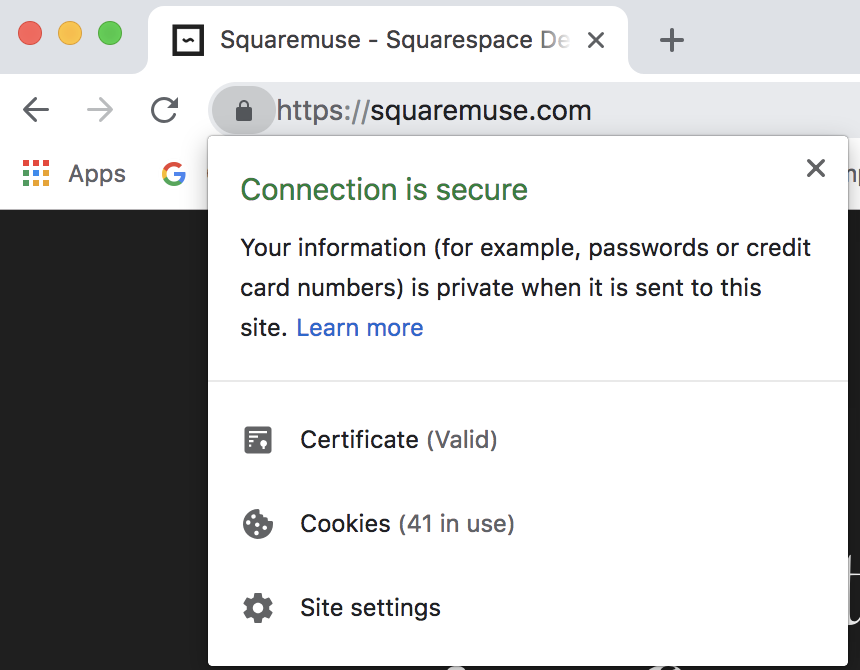
Task: Maximize window with green button
Action: tap(110, 33)
